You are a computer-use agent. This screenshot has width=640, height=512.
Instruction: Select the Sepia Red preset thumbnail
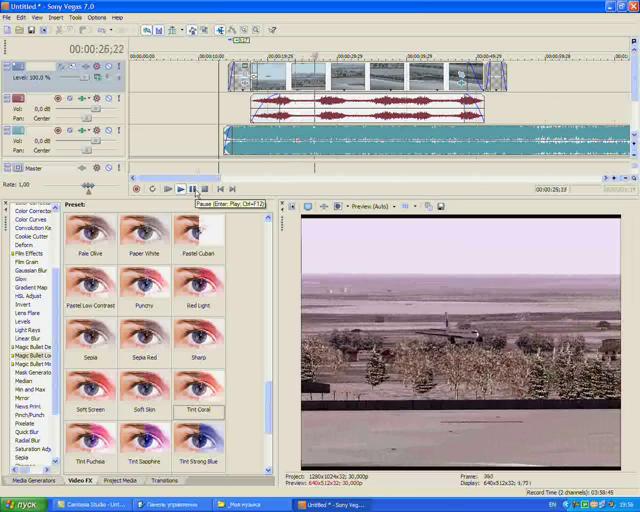pyautogui.click(x=144, y=336)
